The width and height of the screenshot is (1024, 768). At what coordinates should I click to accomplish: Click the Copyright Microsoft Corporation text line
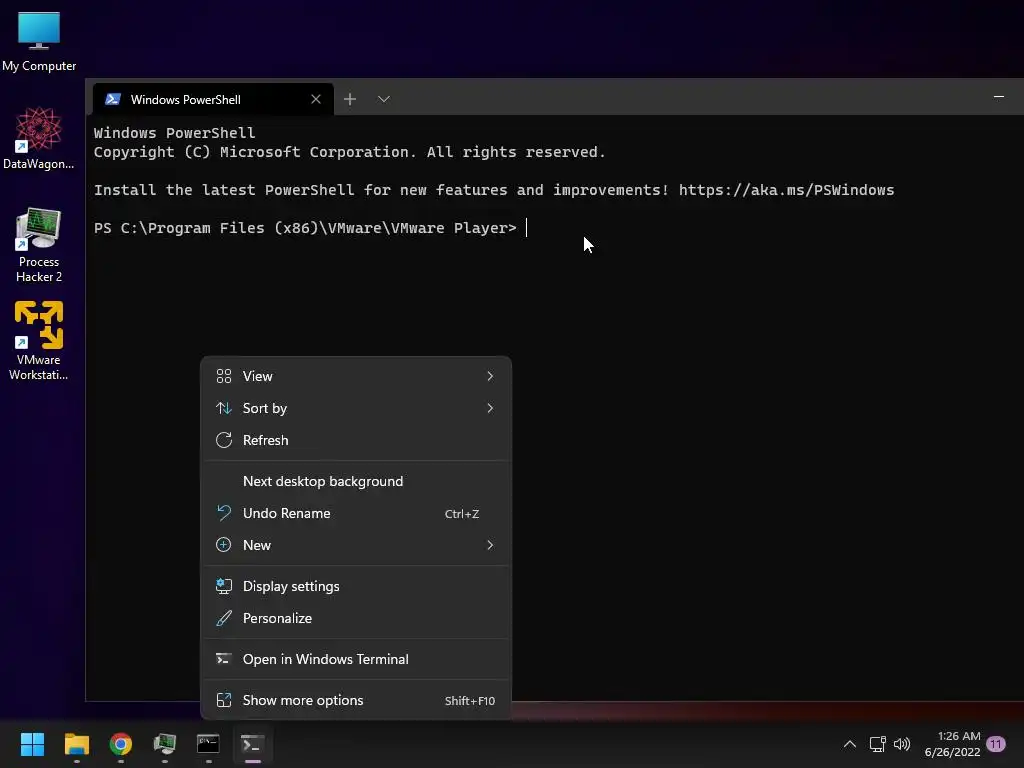click(349, 152)
